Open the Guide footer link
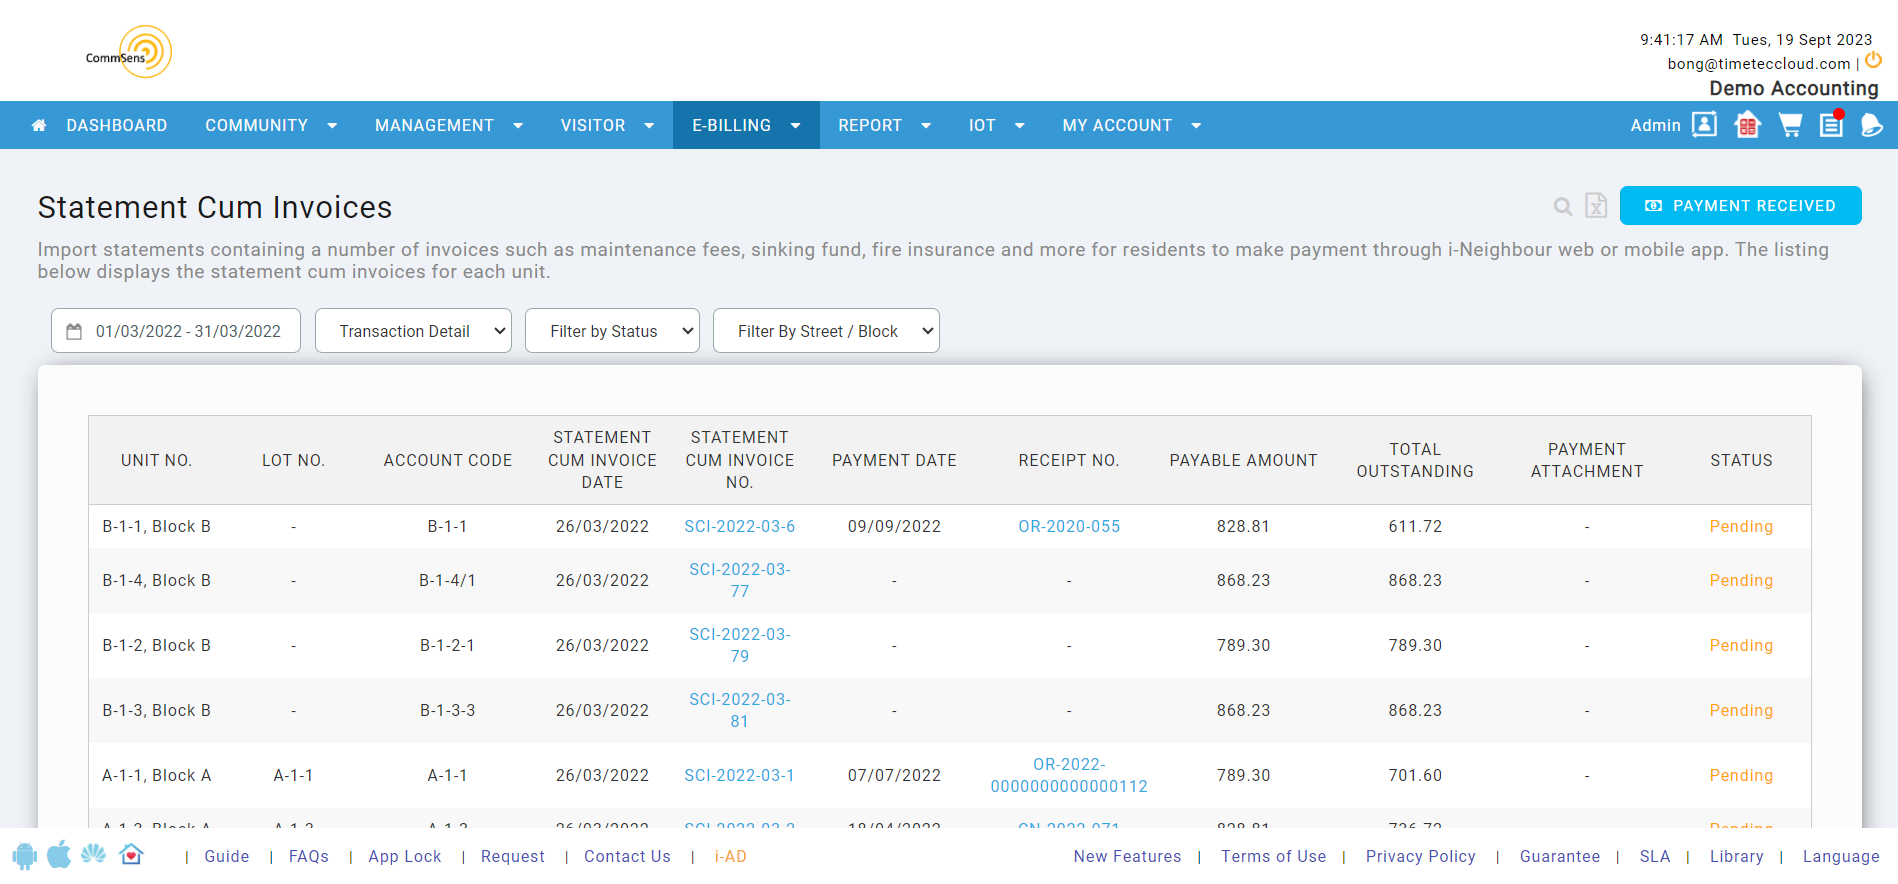 pyautogui.click(x=227, y=857)
